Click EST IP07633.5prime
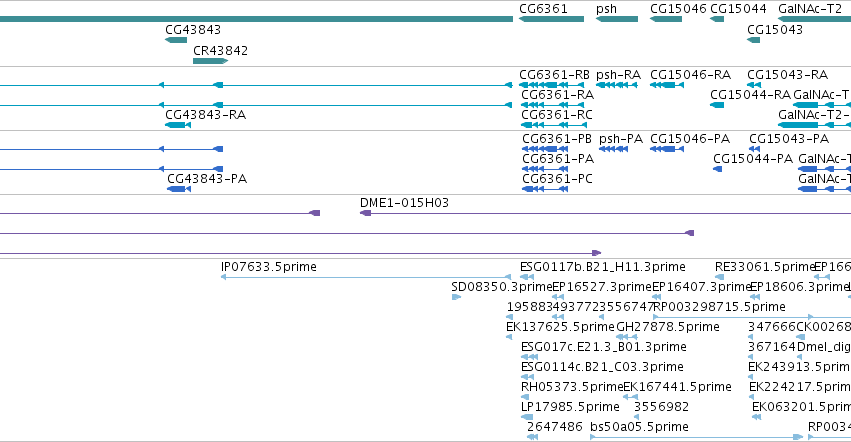The image size is (851, 442). point(269,267)
